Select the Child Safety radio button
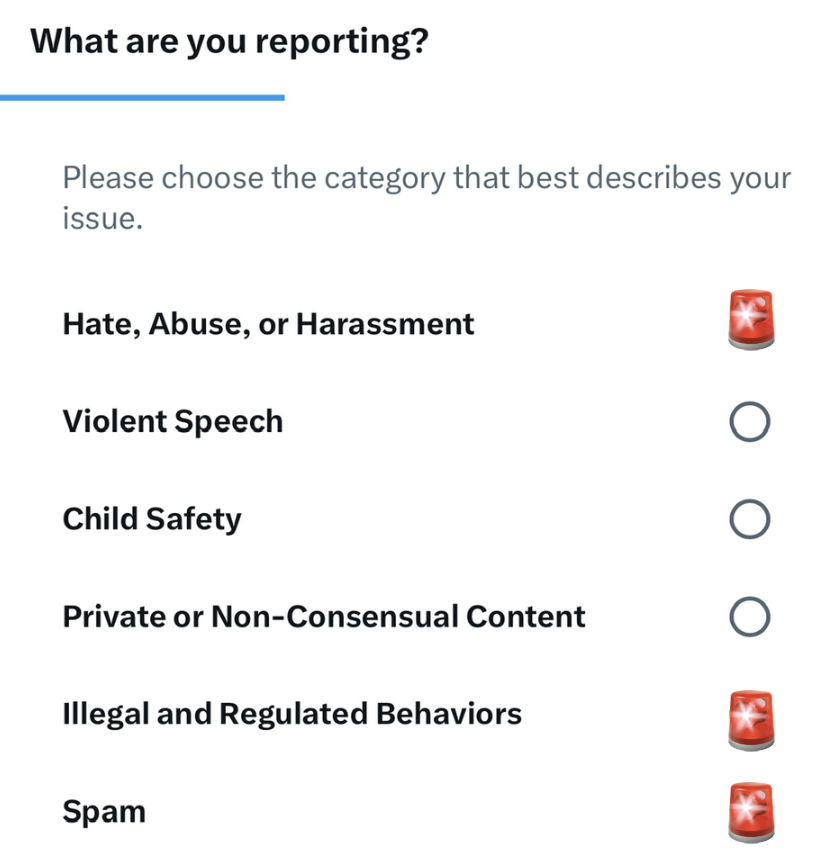The image size is (840, 868). 750,519
